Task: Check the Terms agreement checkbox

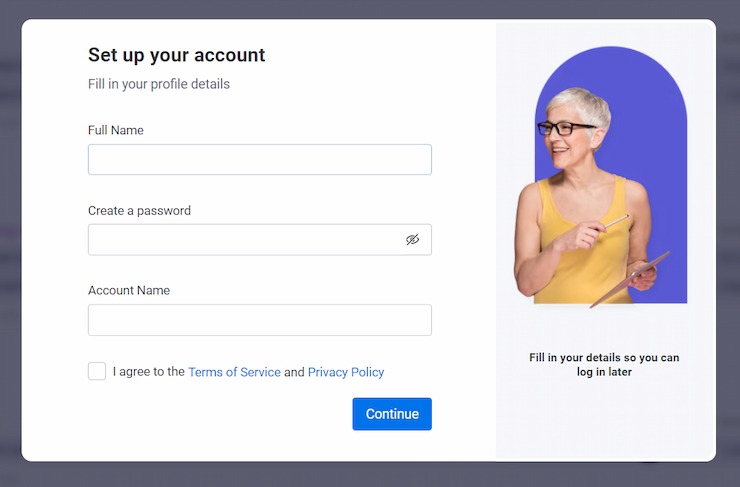Action: (97, 371)
